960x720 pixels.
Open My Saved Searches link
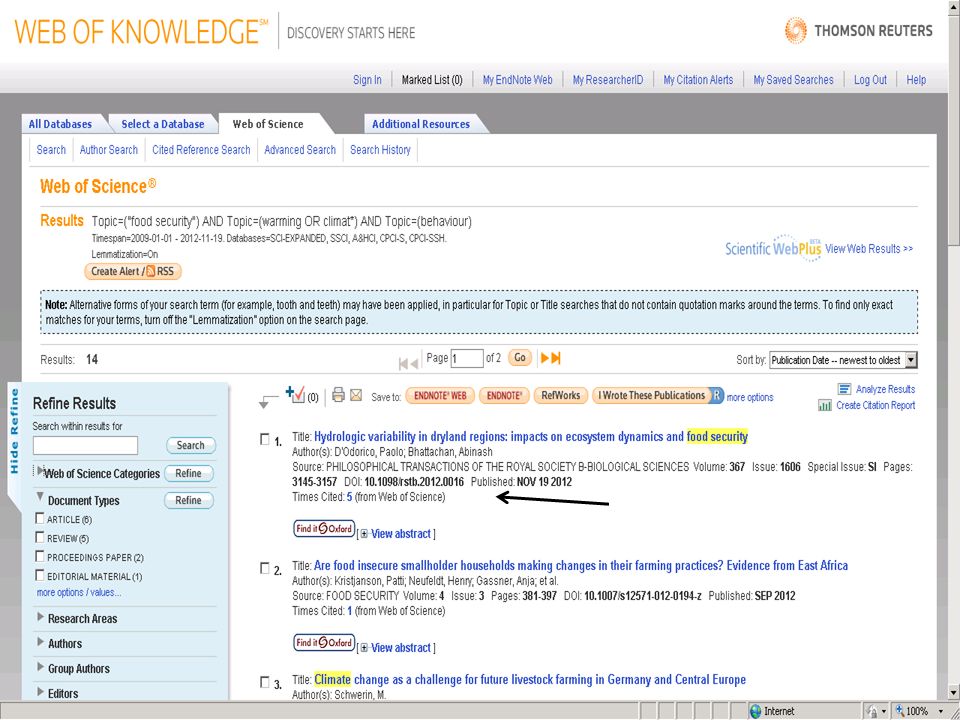pos(793,80)
